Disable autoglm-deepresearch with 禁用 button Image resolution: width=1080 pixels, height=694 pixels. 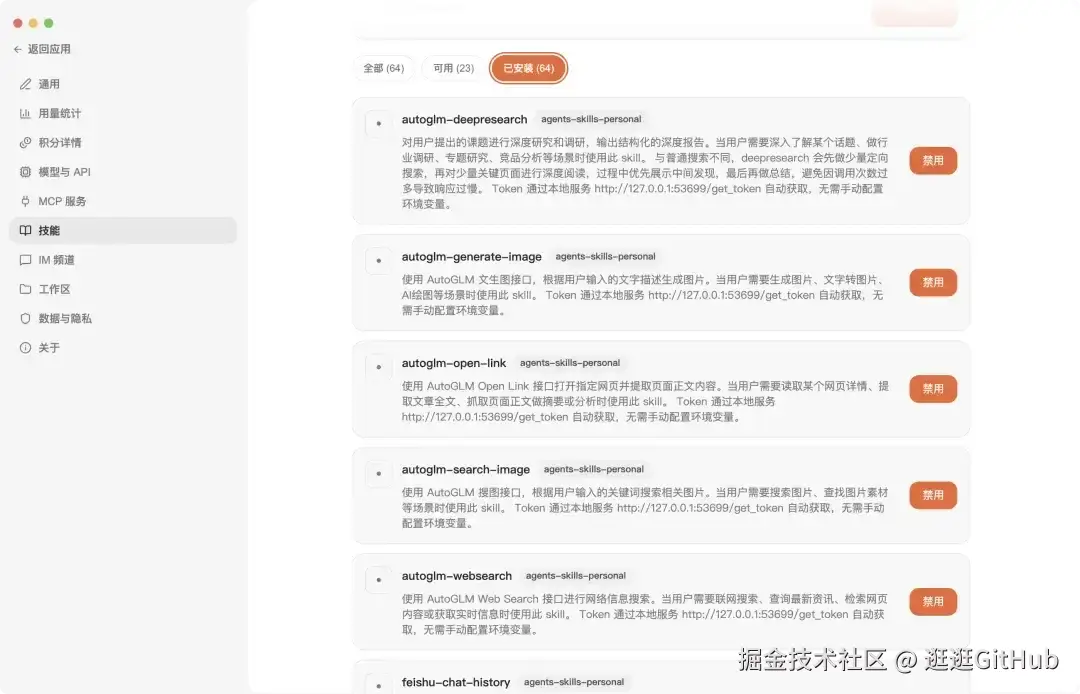[x=933, y=160]
